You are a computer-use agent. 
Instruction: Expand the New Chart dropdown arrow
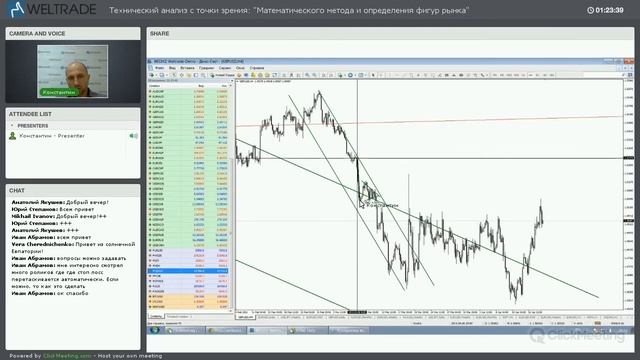(x=156, y=75)
